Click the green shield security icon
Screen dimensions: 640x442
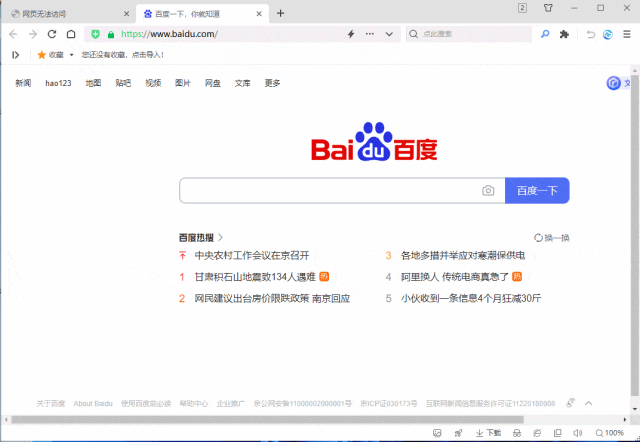click(96, 34)
